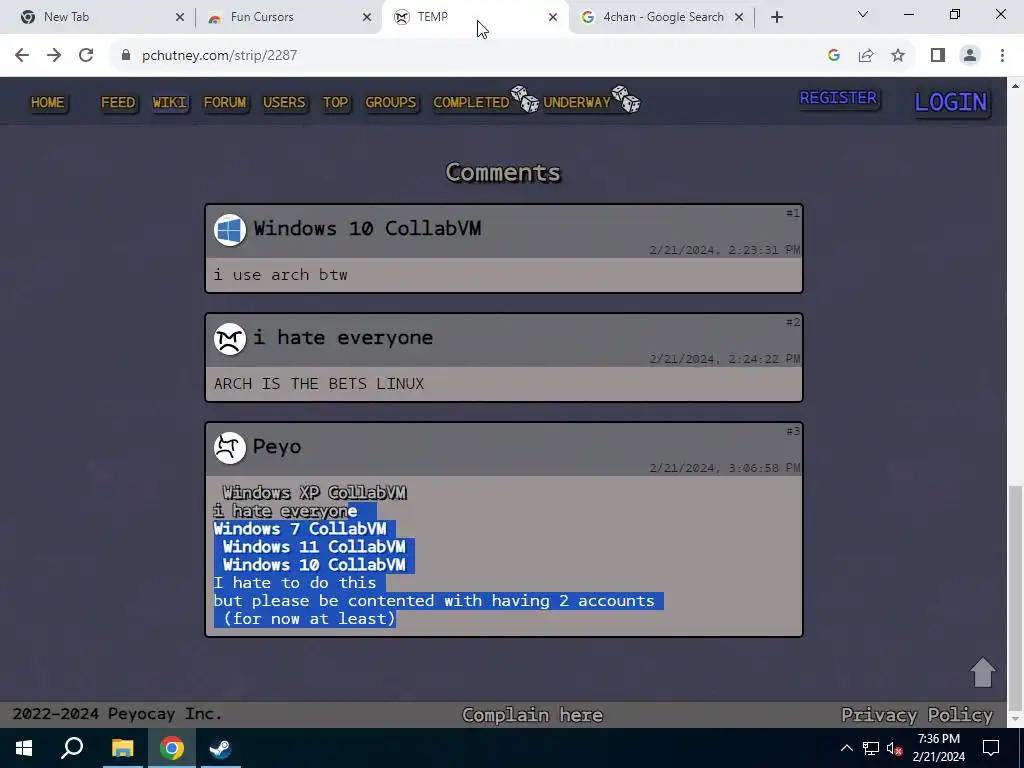Click Windows 11 CollabVM in Peyo's comment
Image resolution: width=1024 pixels, height=768 pixels.
(x=314, y=547)
